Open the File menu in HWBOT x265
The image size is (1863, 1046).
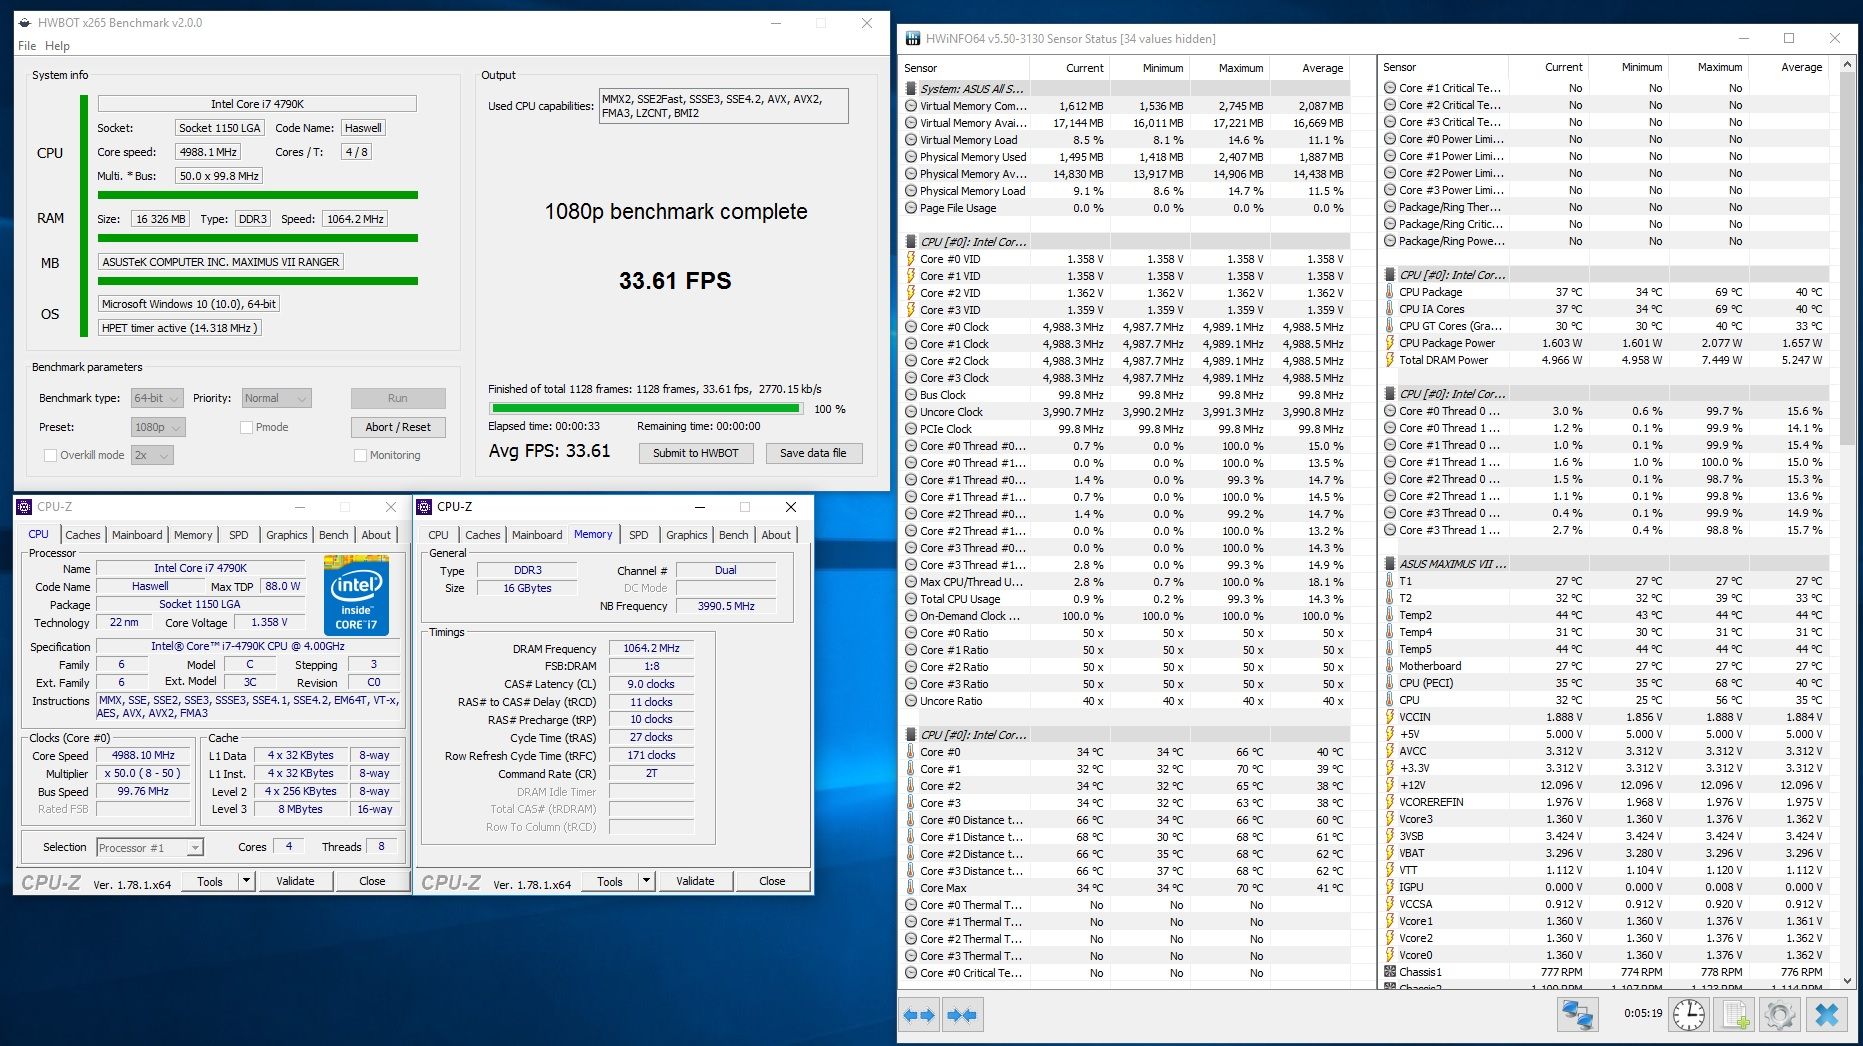(x=27, y=46)
